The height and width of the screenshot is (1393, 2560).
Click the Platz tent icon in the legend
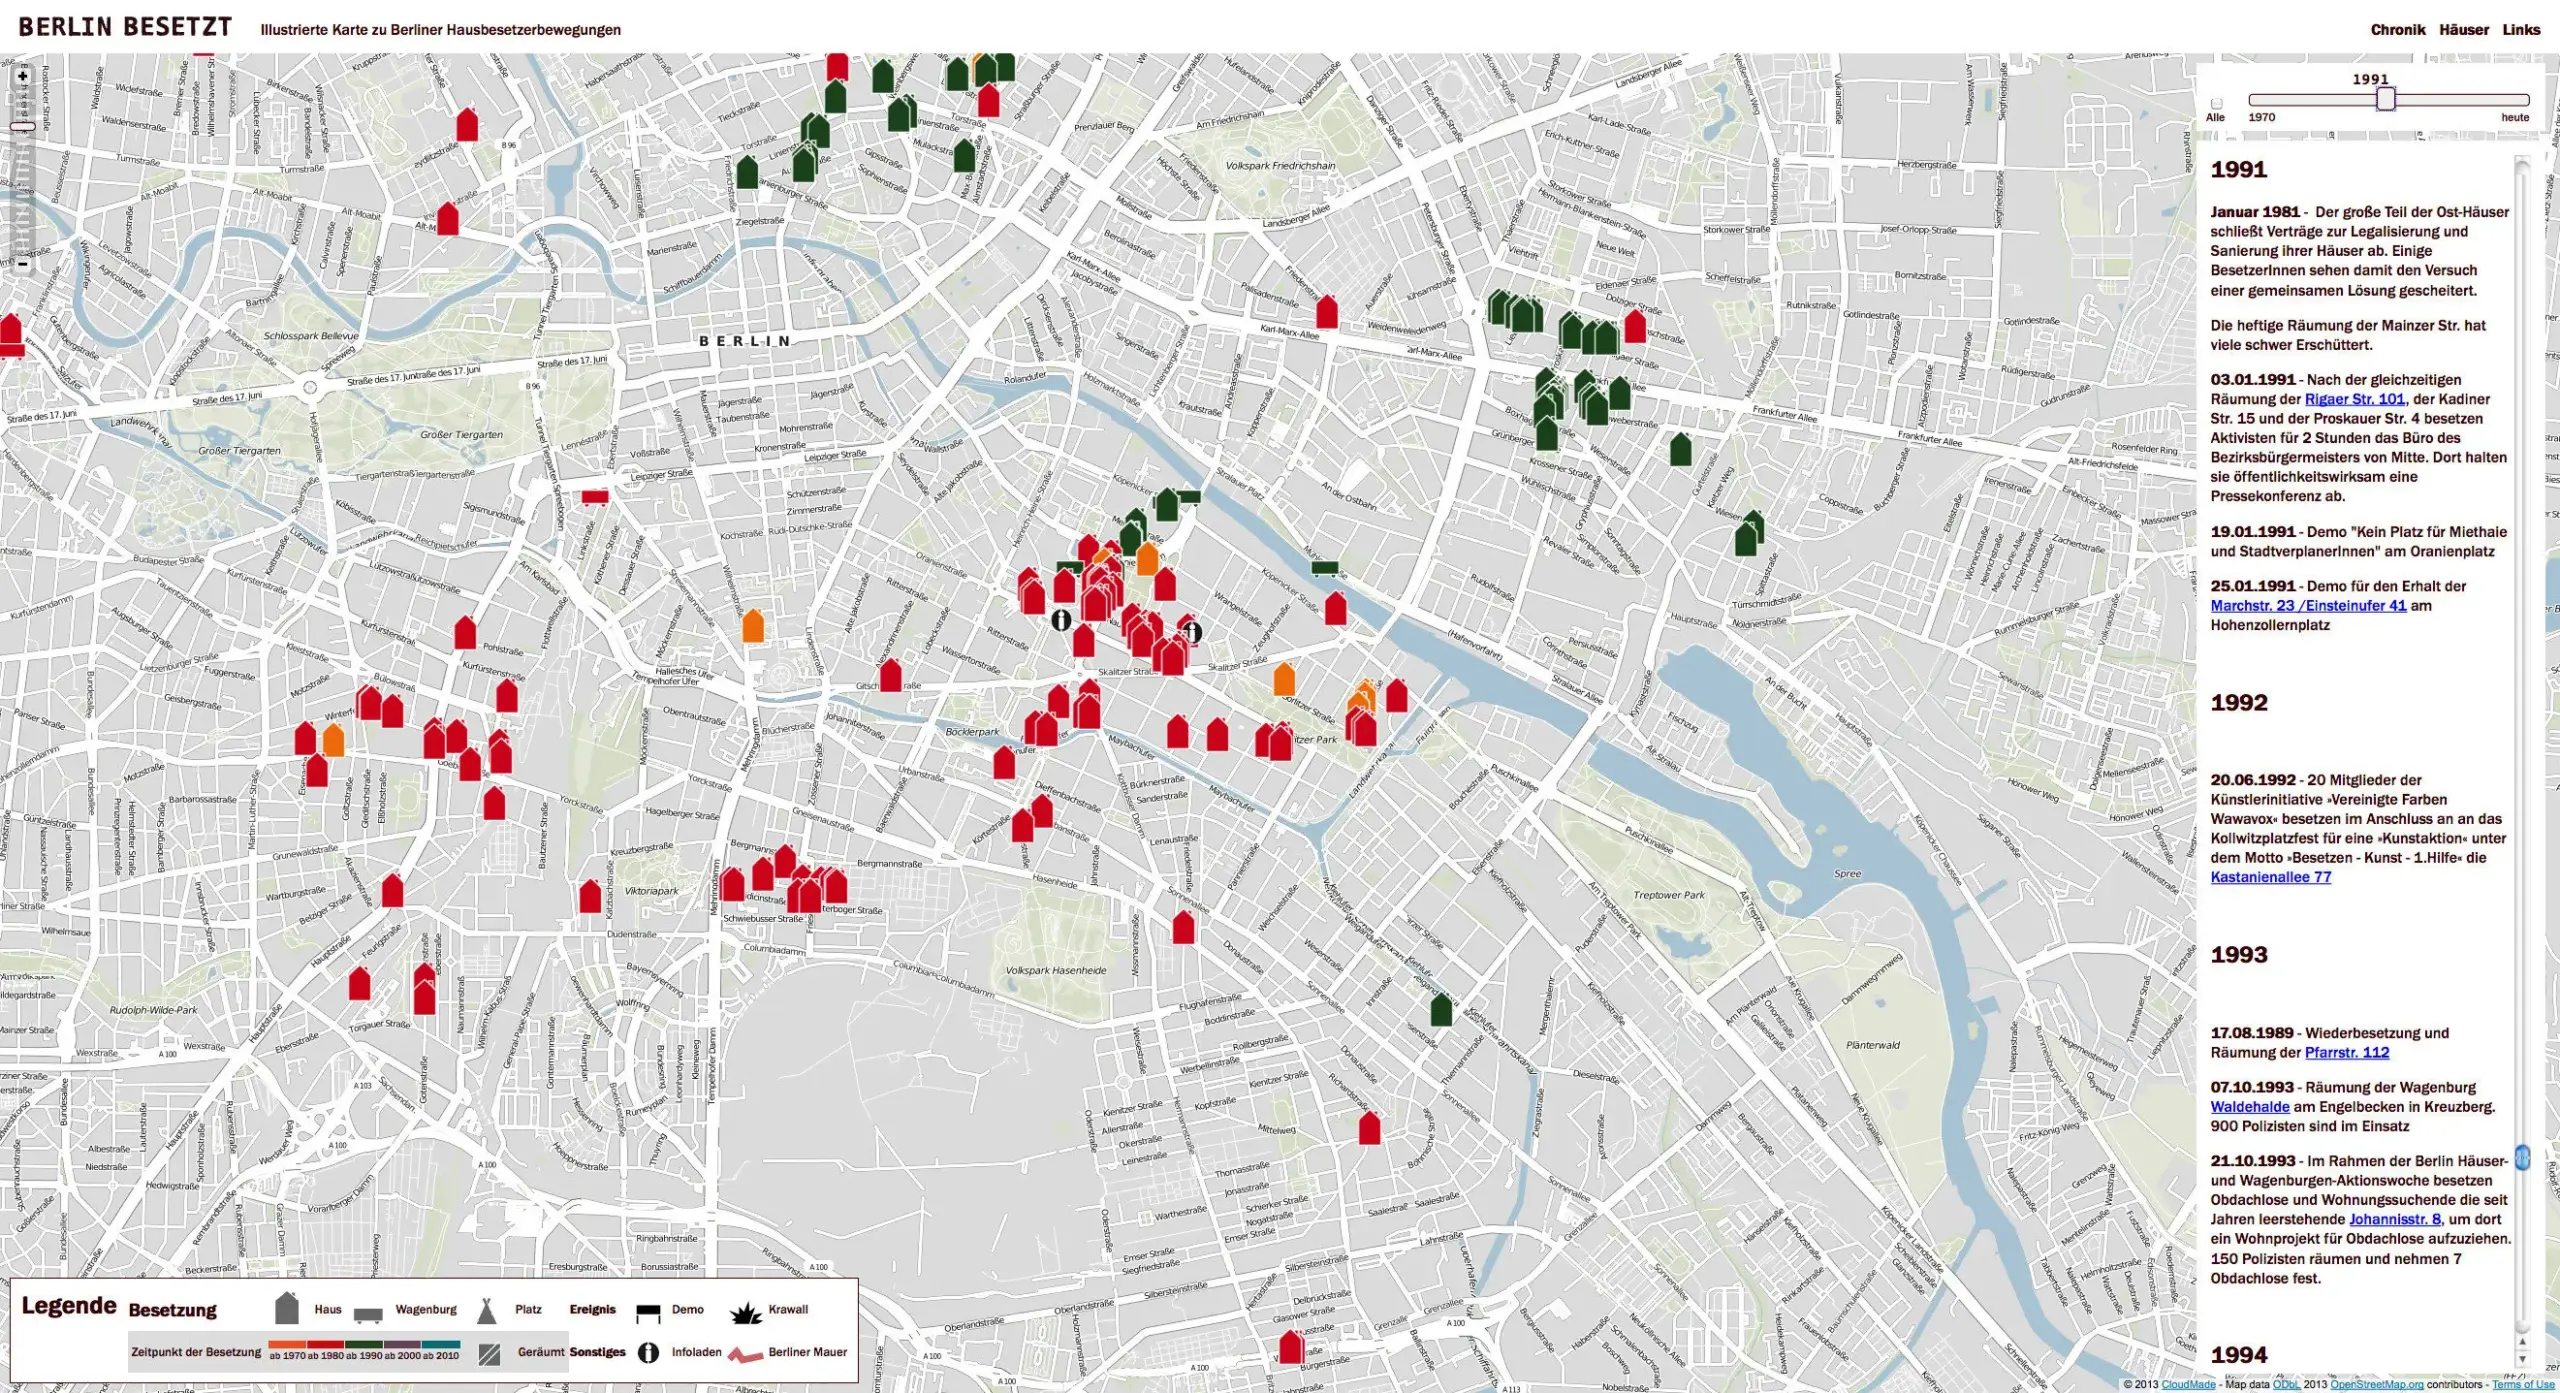(x=487, y=1310)
